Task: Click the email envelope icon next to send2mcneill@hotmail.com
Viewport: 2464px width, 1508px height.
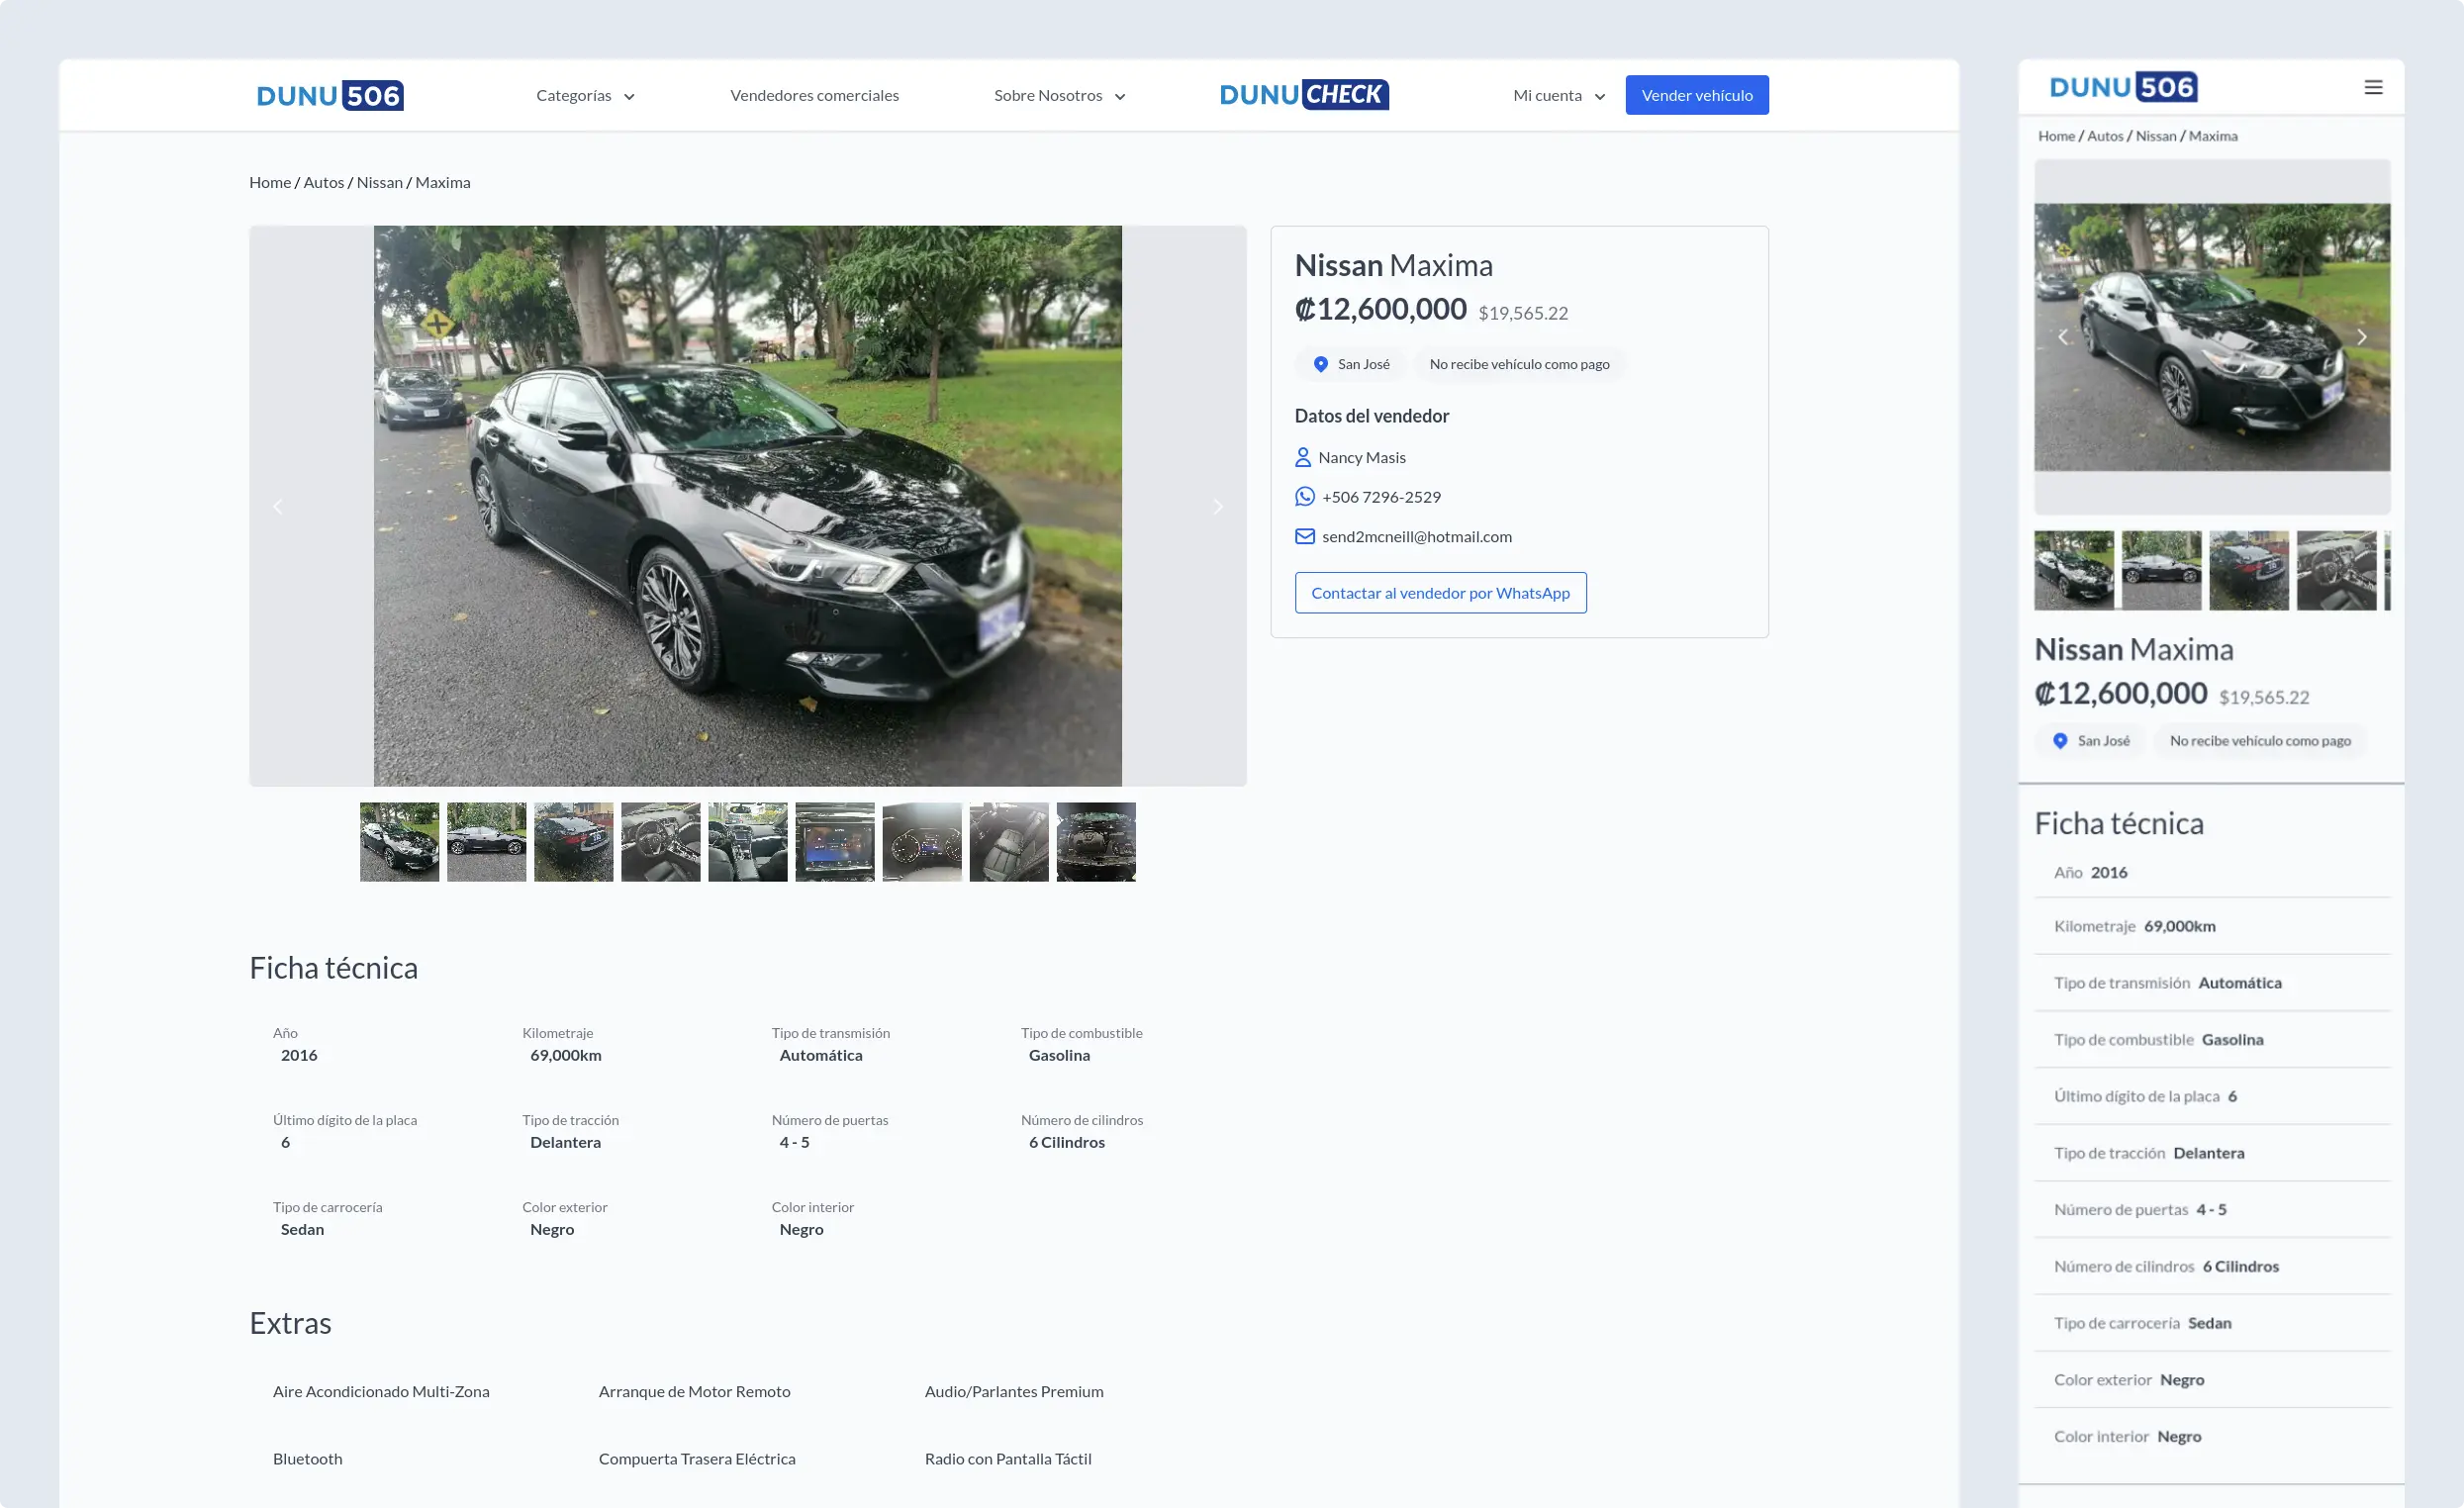Action: coord(1304,536)
